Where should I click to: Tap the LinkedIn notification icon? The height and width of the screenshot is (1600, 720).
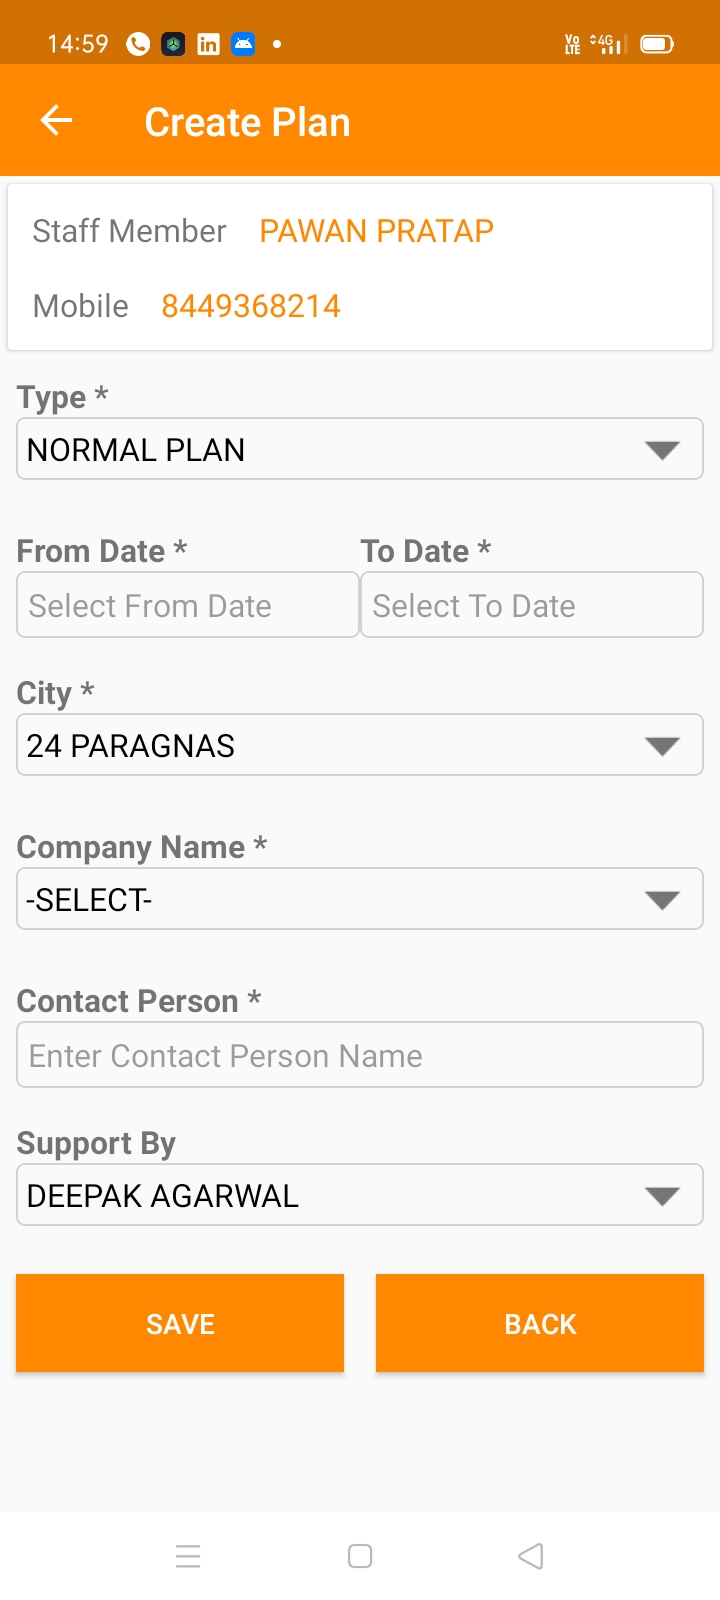click(208, 44)
